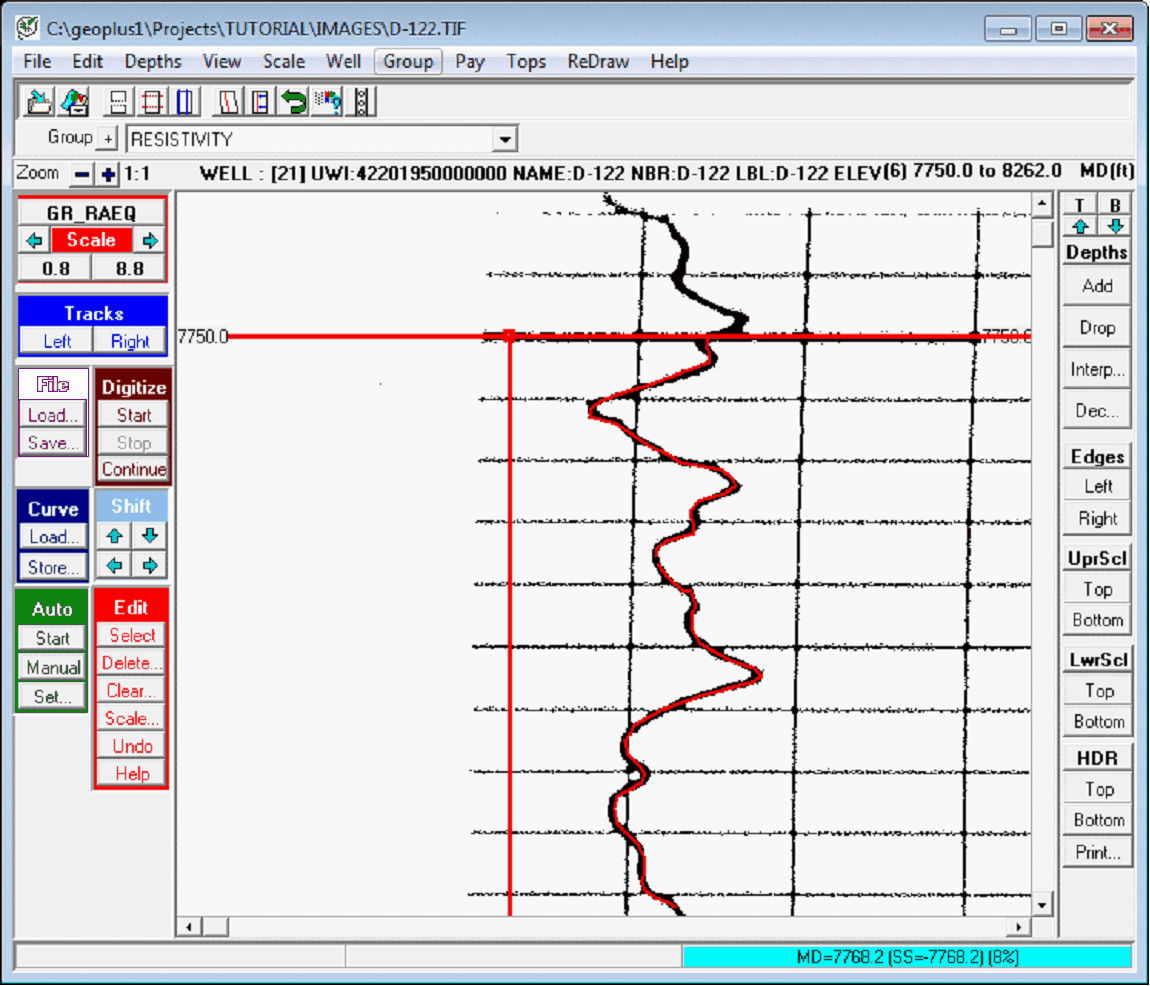
Task: Click left arrow beside red Scale label
Action: [35, 240]
